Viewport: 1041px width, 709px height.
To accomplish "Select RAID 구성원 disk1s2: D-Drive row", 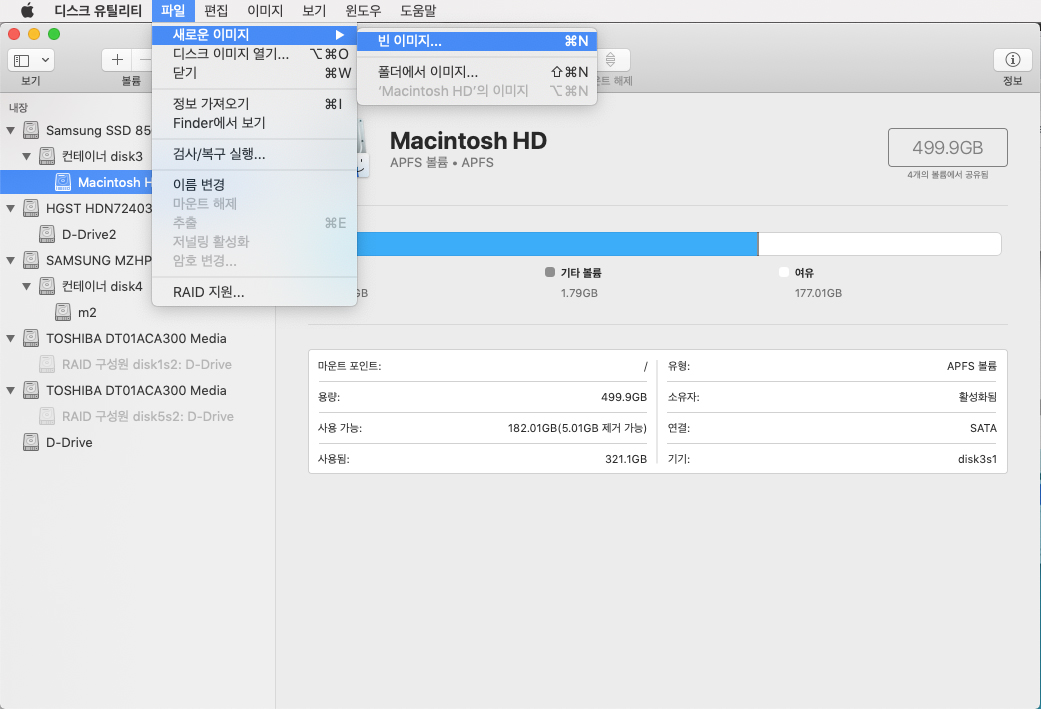I will point(137,364).
